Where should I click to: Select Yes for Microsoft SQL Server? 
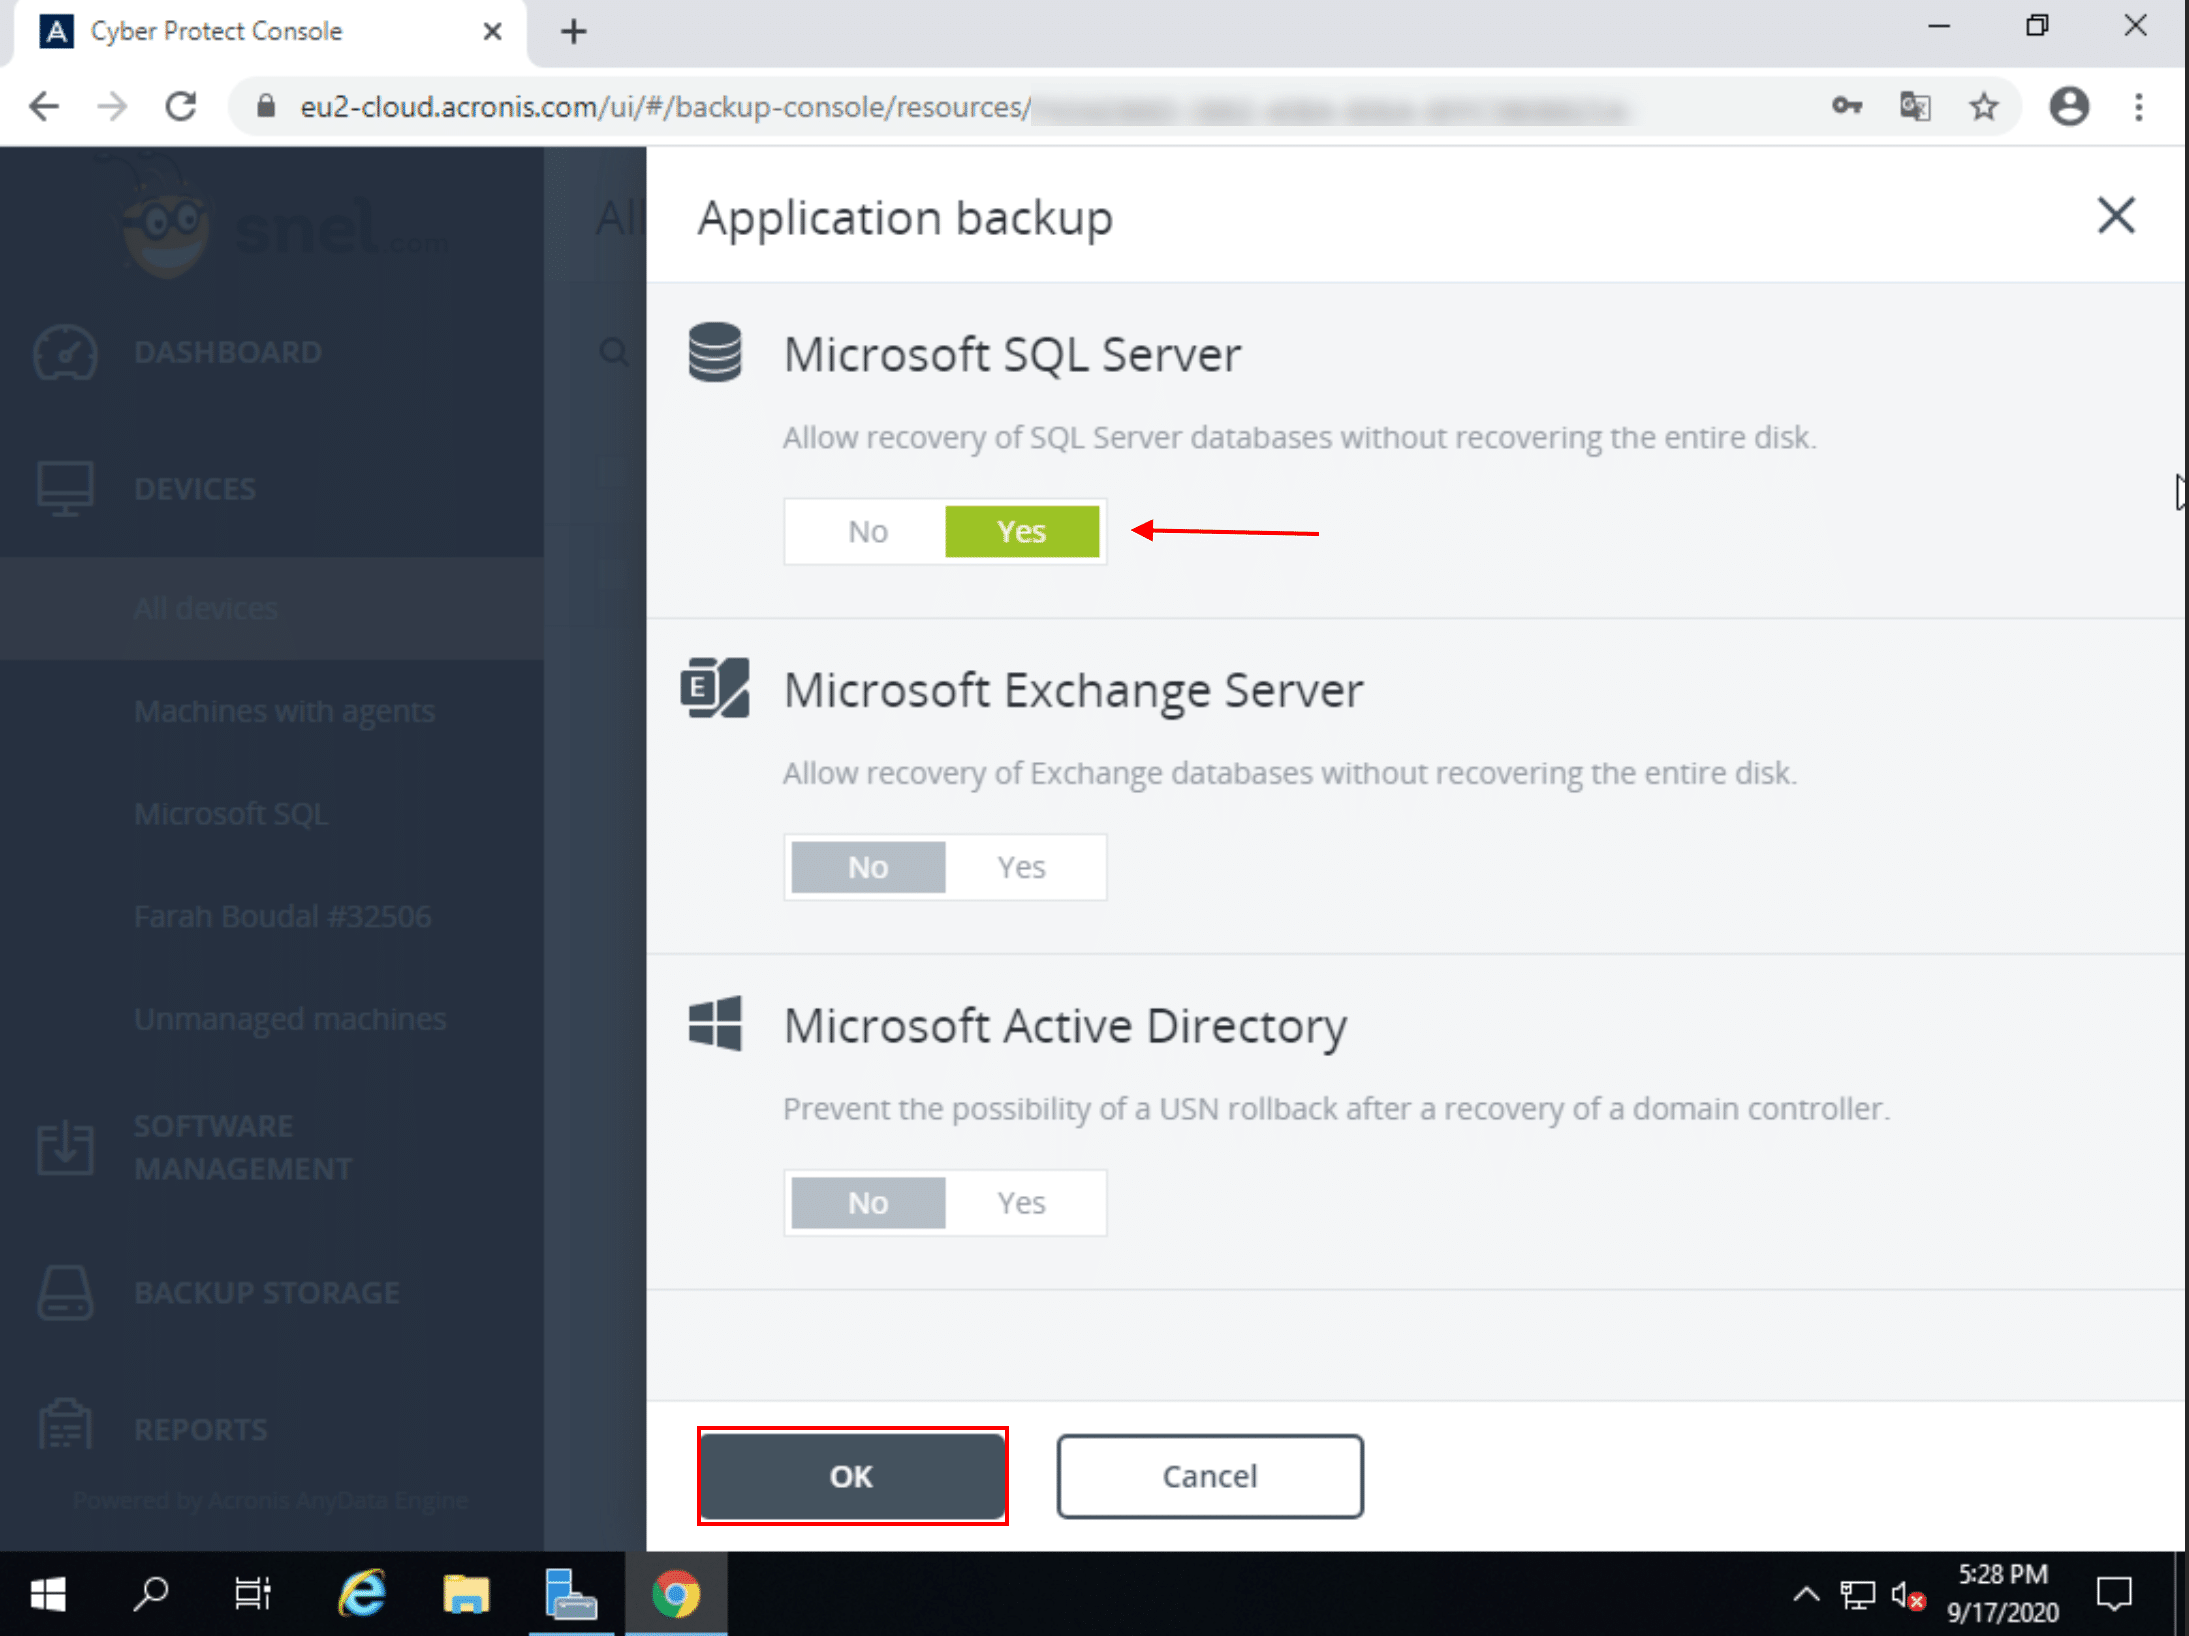tap(1022, 531)
